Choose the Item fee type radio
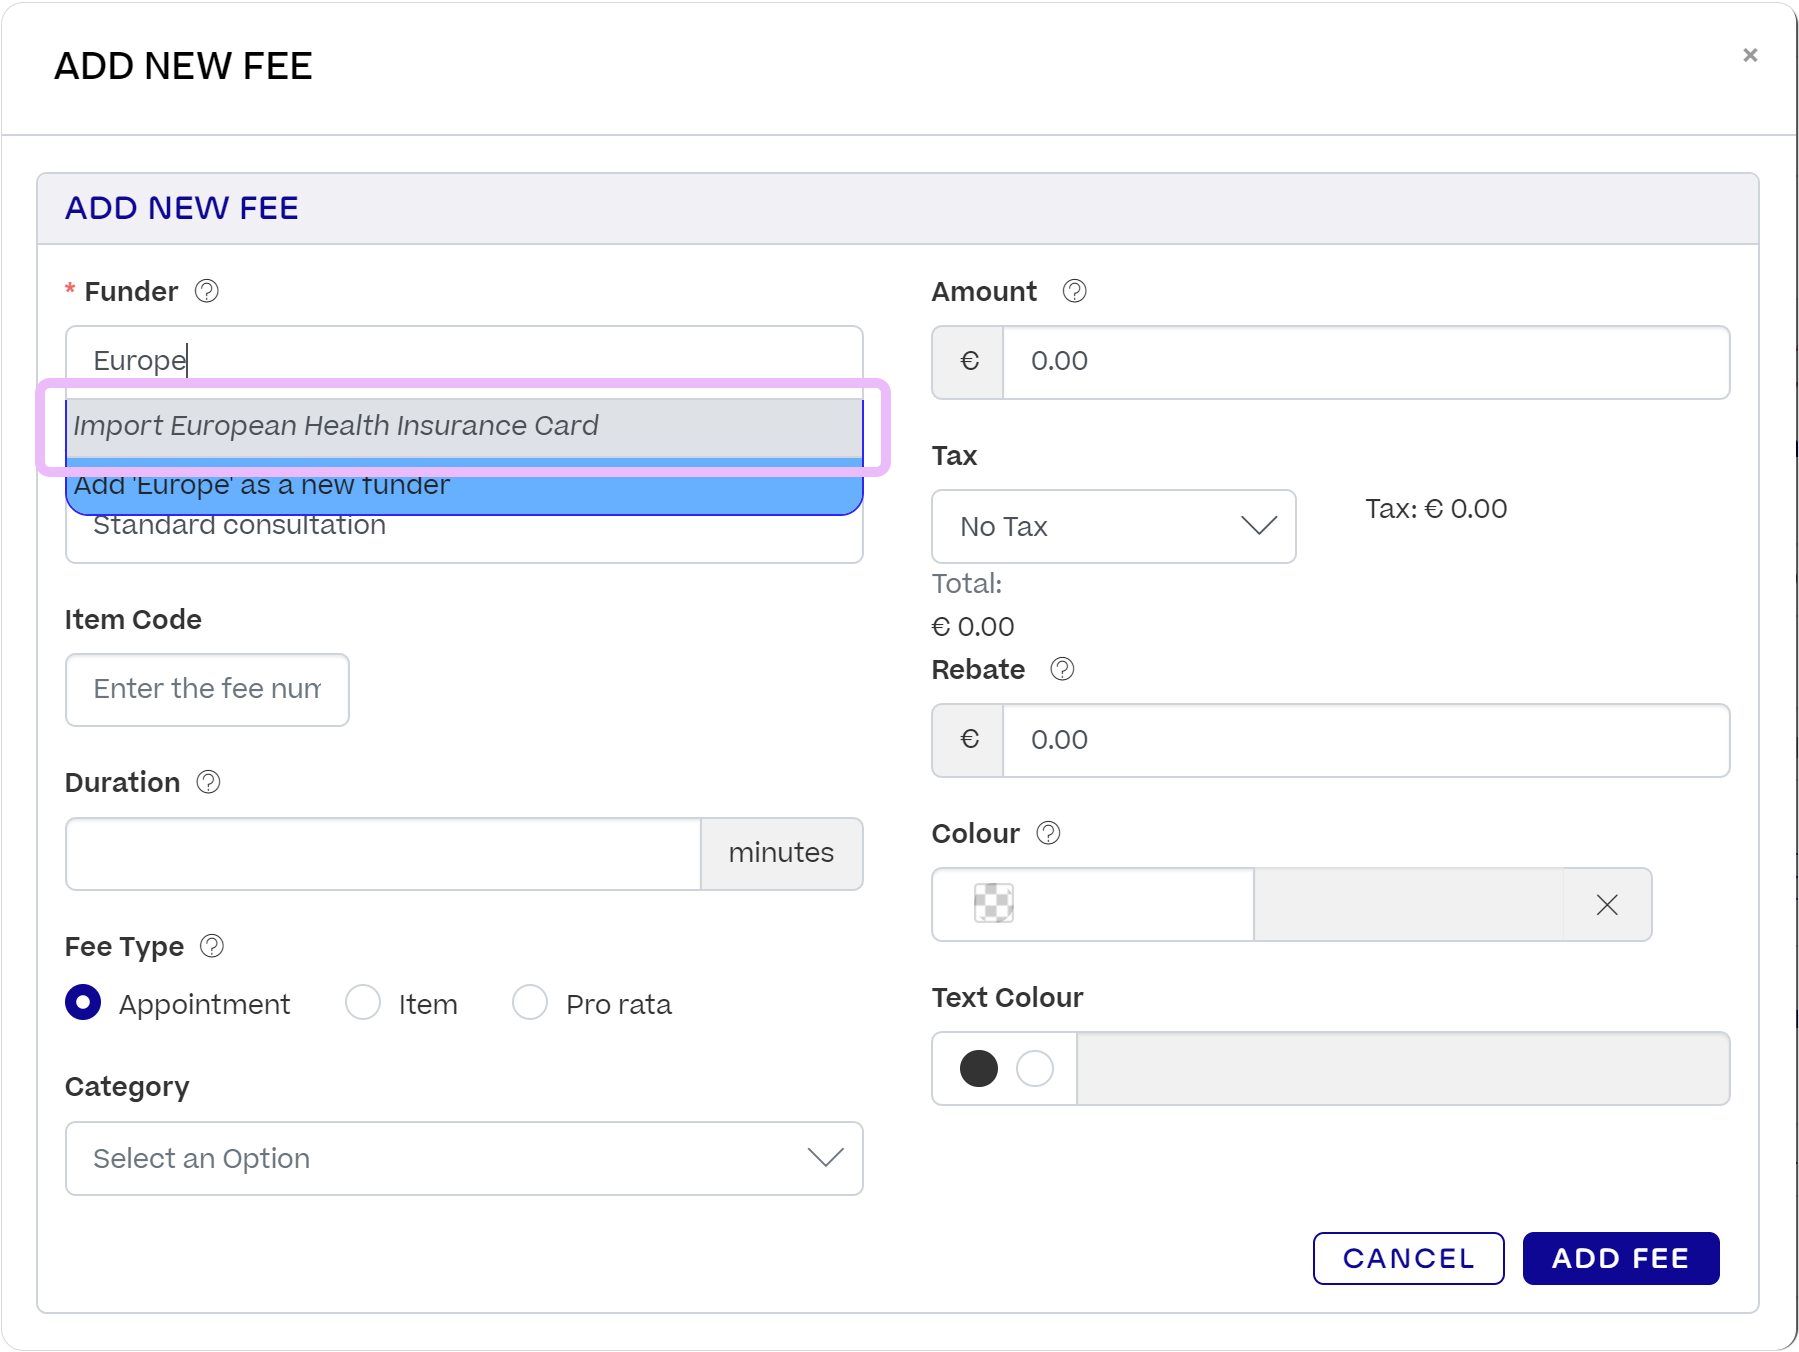Screen dimensions: 1799x1352 (x=363, y=1002)
